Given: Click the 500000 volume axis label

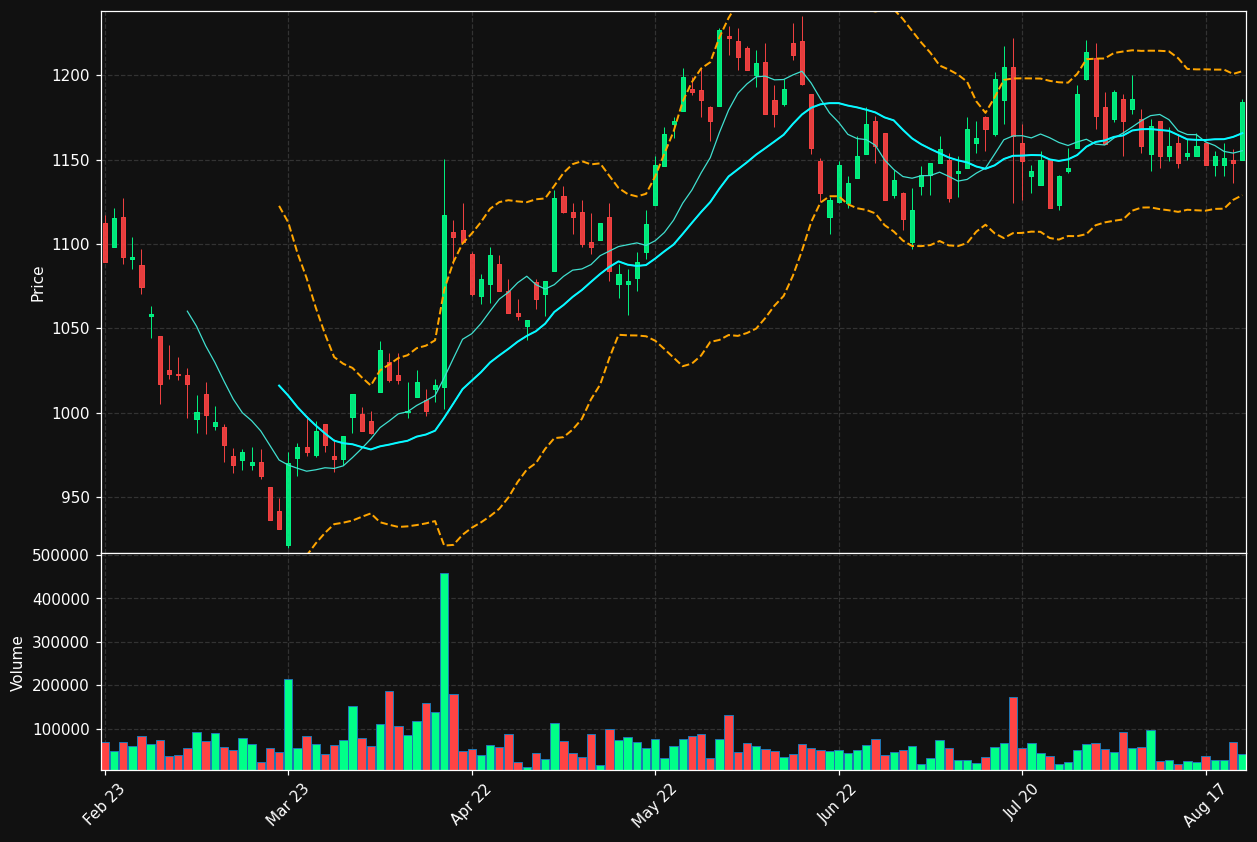Looking at the screenshot, I should [x=60, y=556].
